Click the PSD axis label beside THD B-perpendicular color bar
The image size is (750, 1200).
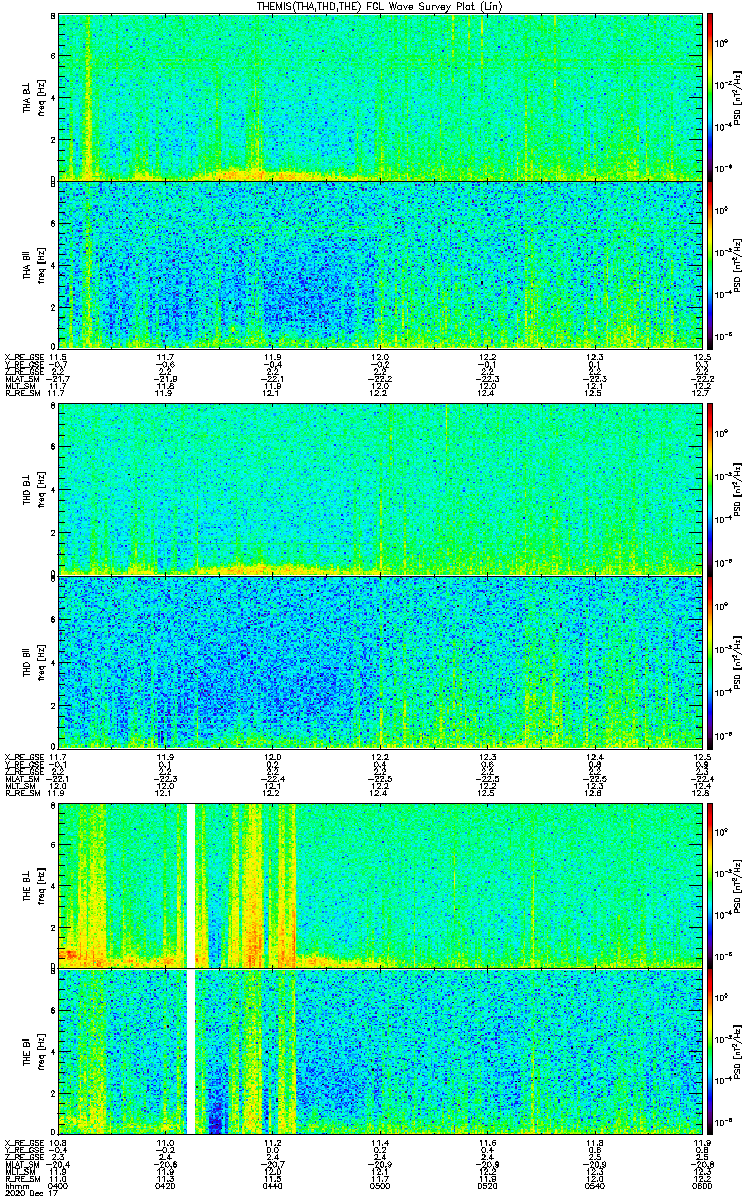pyautogui.click(x=737, y=490)
